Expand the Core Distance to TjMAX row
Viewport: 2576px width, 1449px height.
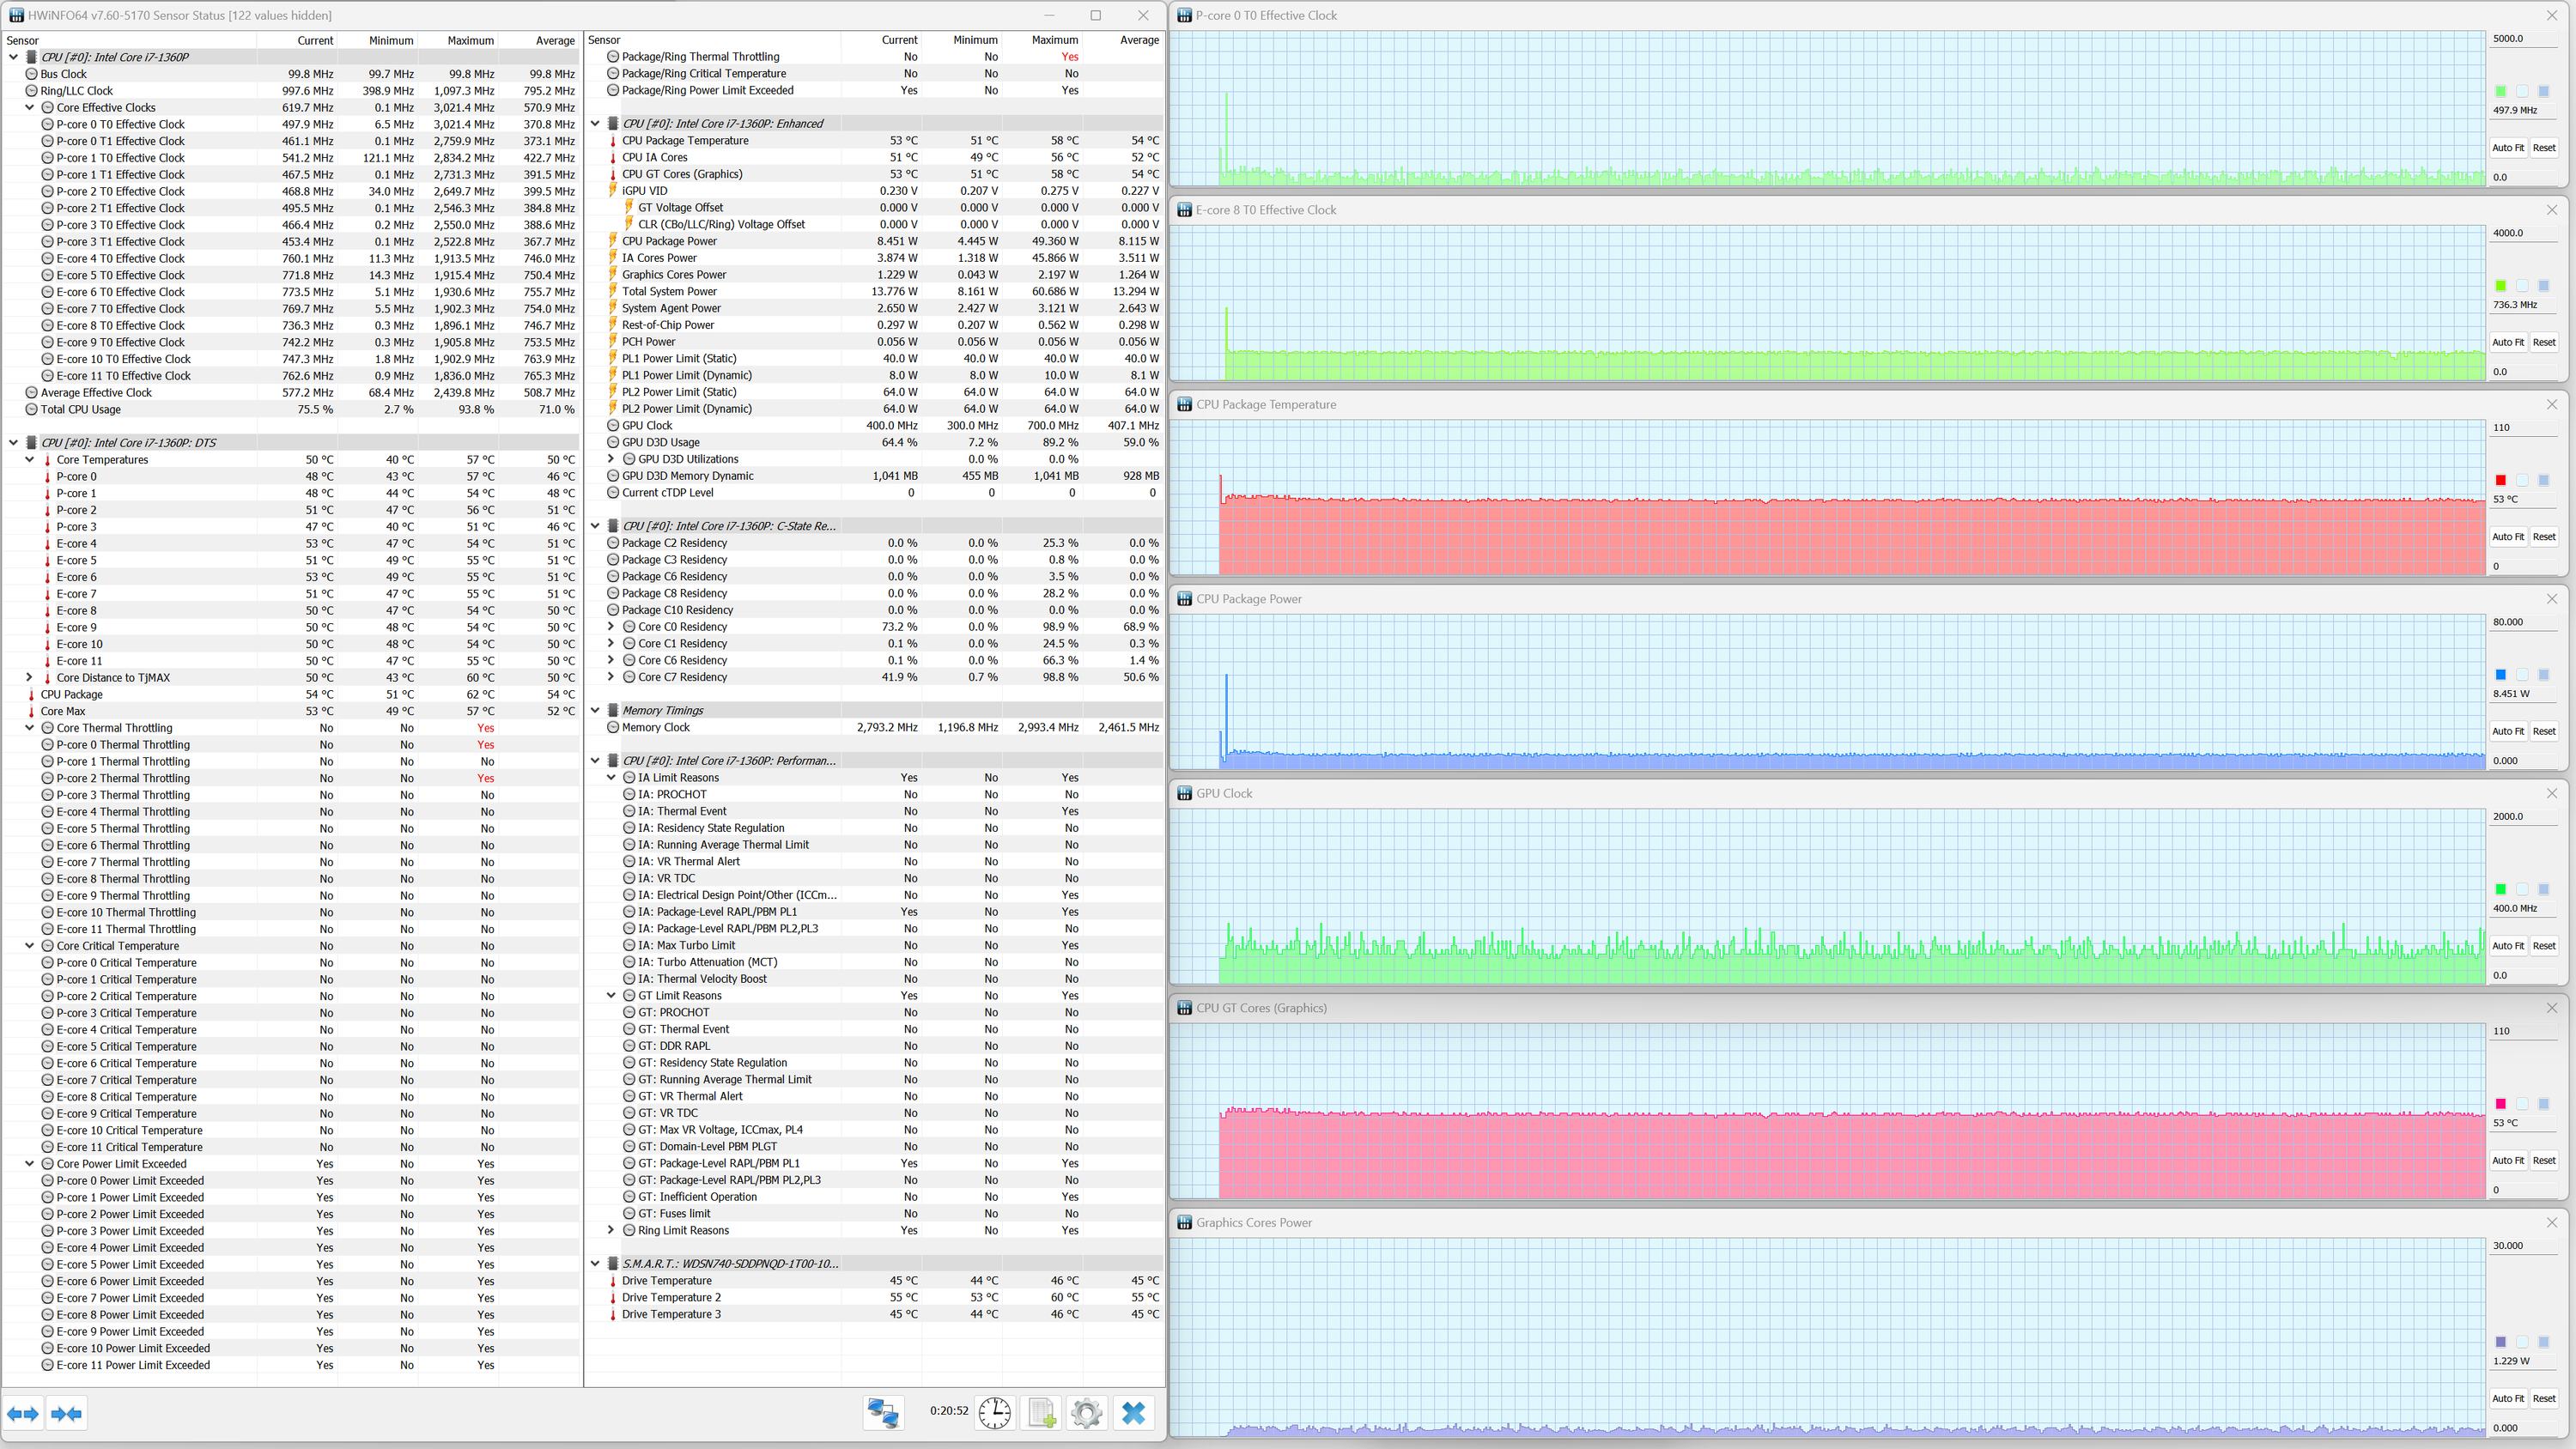[x=30, y=677]
